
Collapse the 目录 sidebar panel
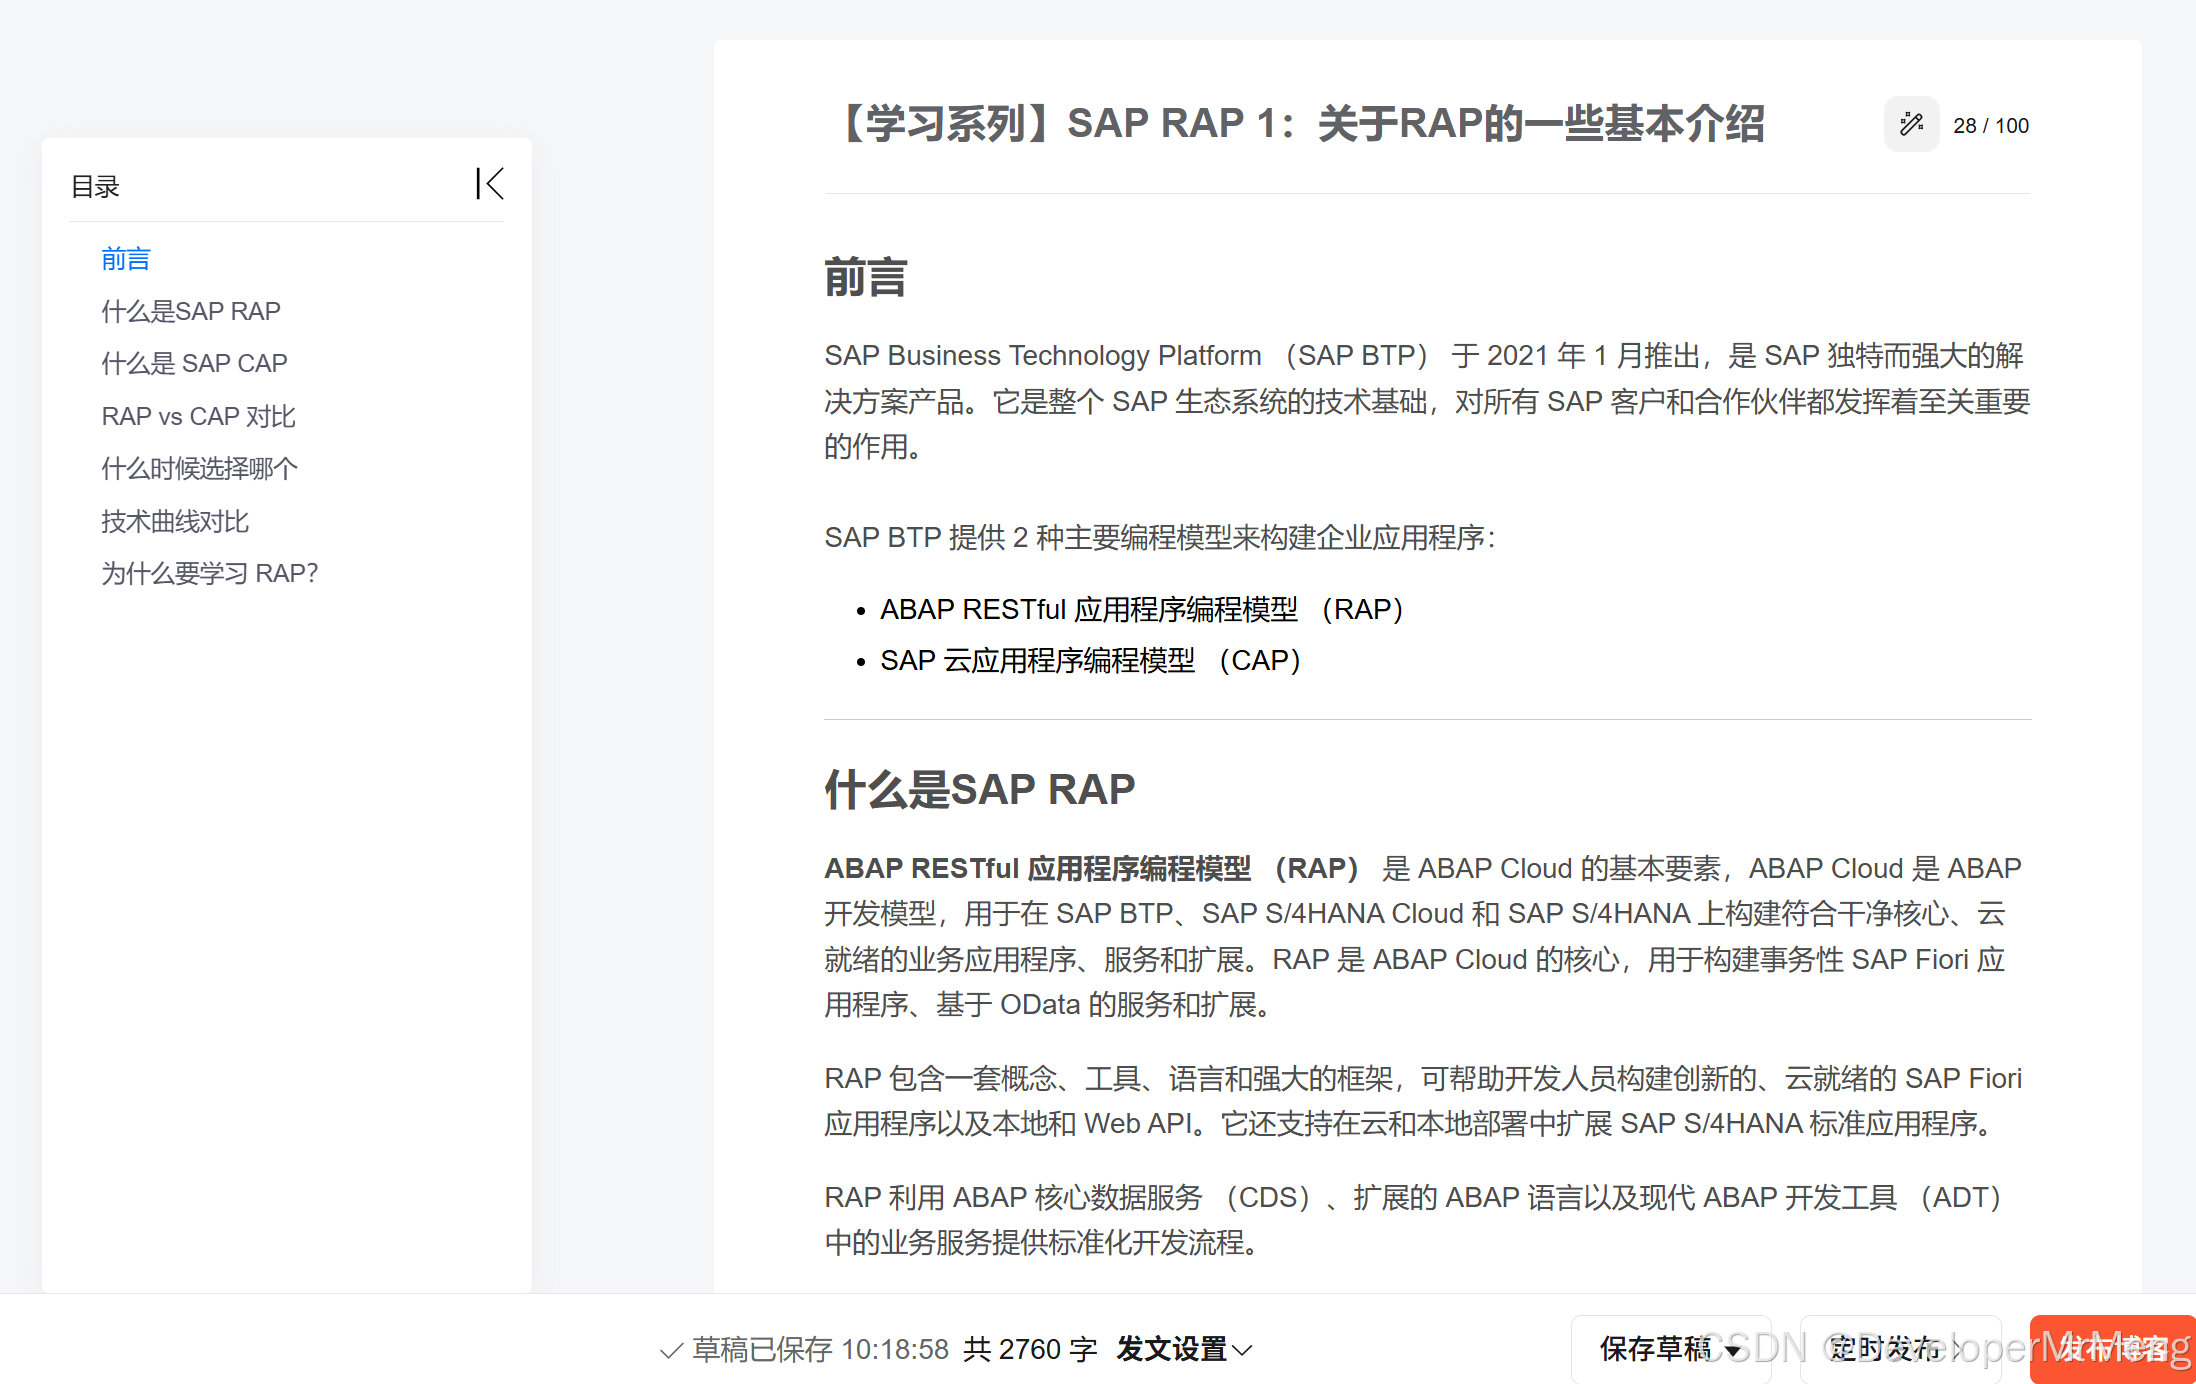pyautogui.click(x=489, y=184)
